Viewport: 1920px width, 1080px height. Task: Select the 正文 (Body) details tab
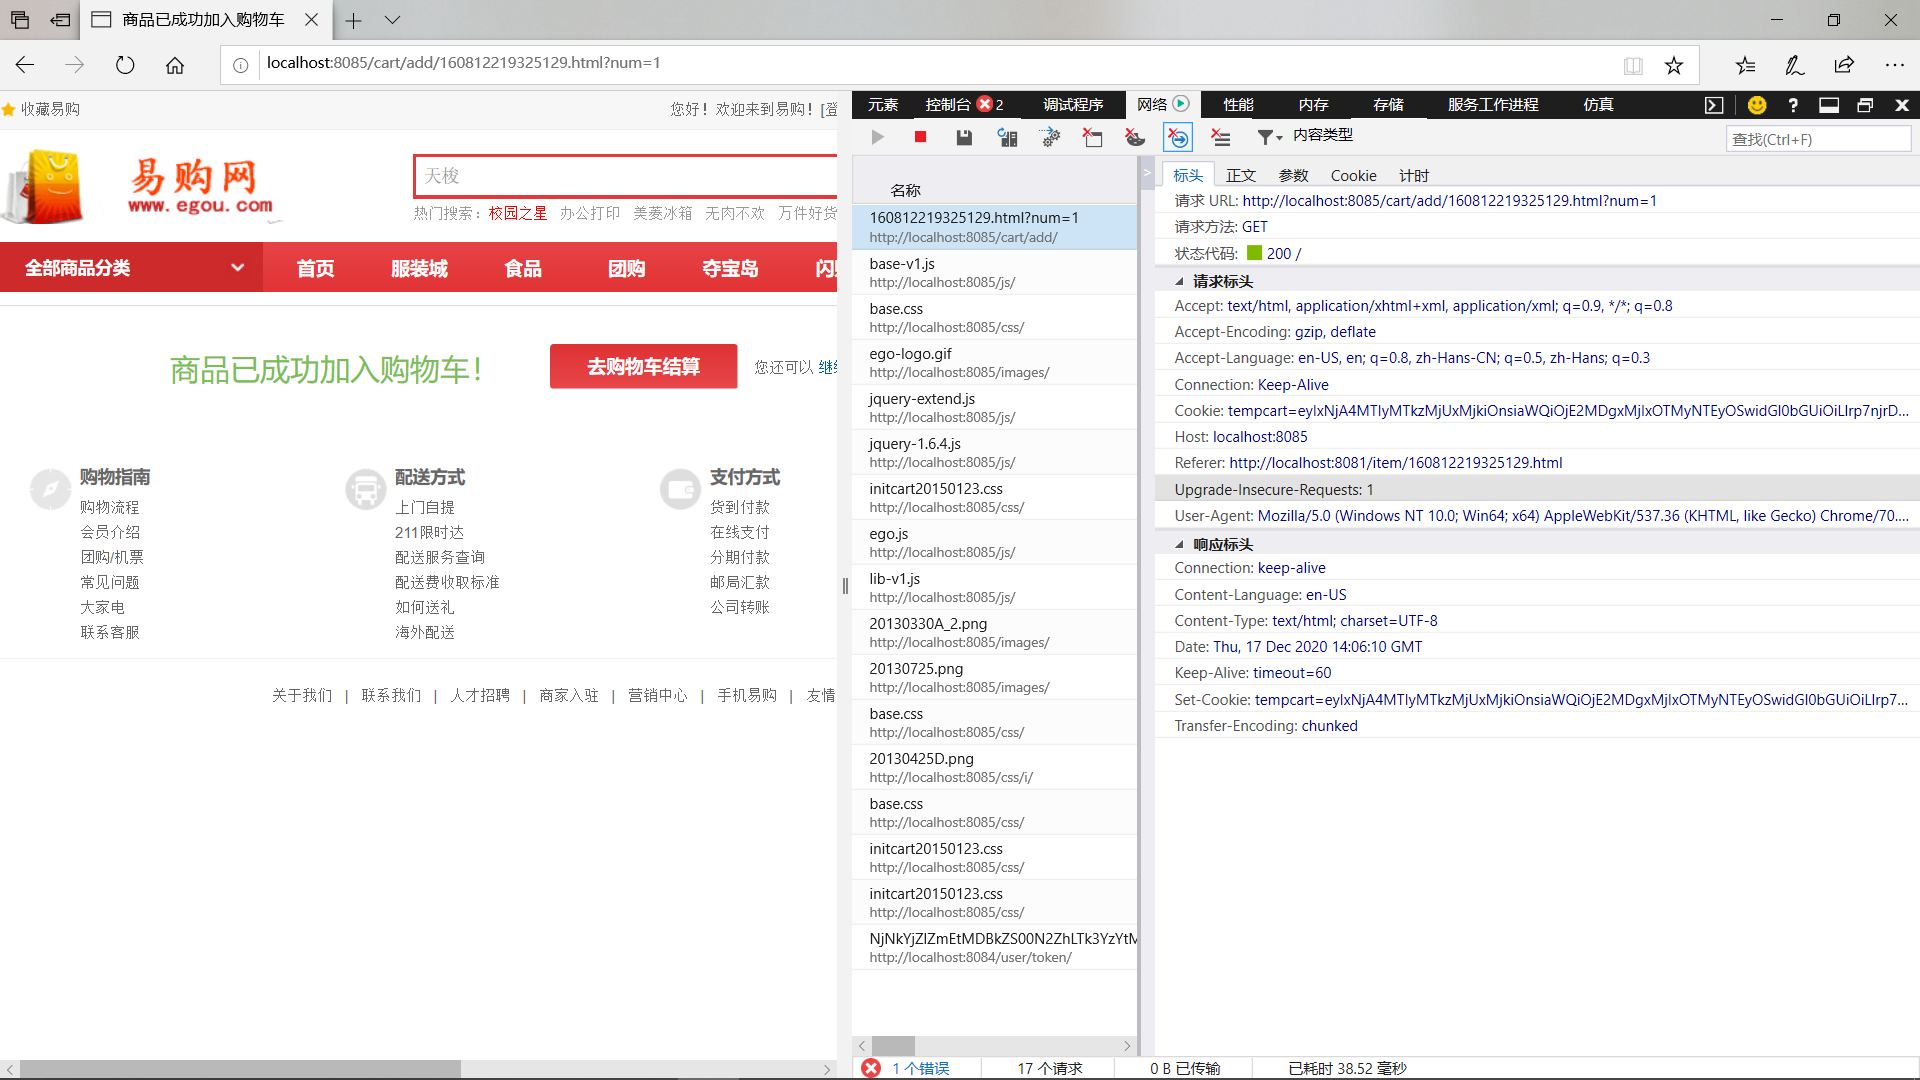click(1241, 176)
